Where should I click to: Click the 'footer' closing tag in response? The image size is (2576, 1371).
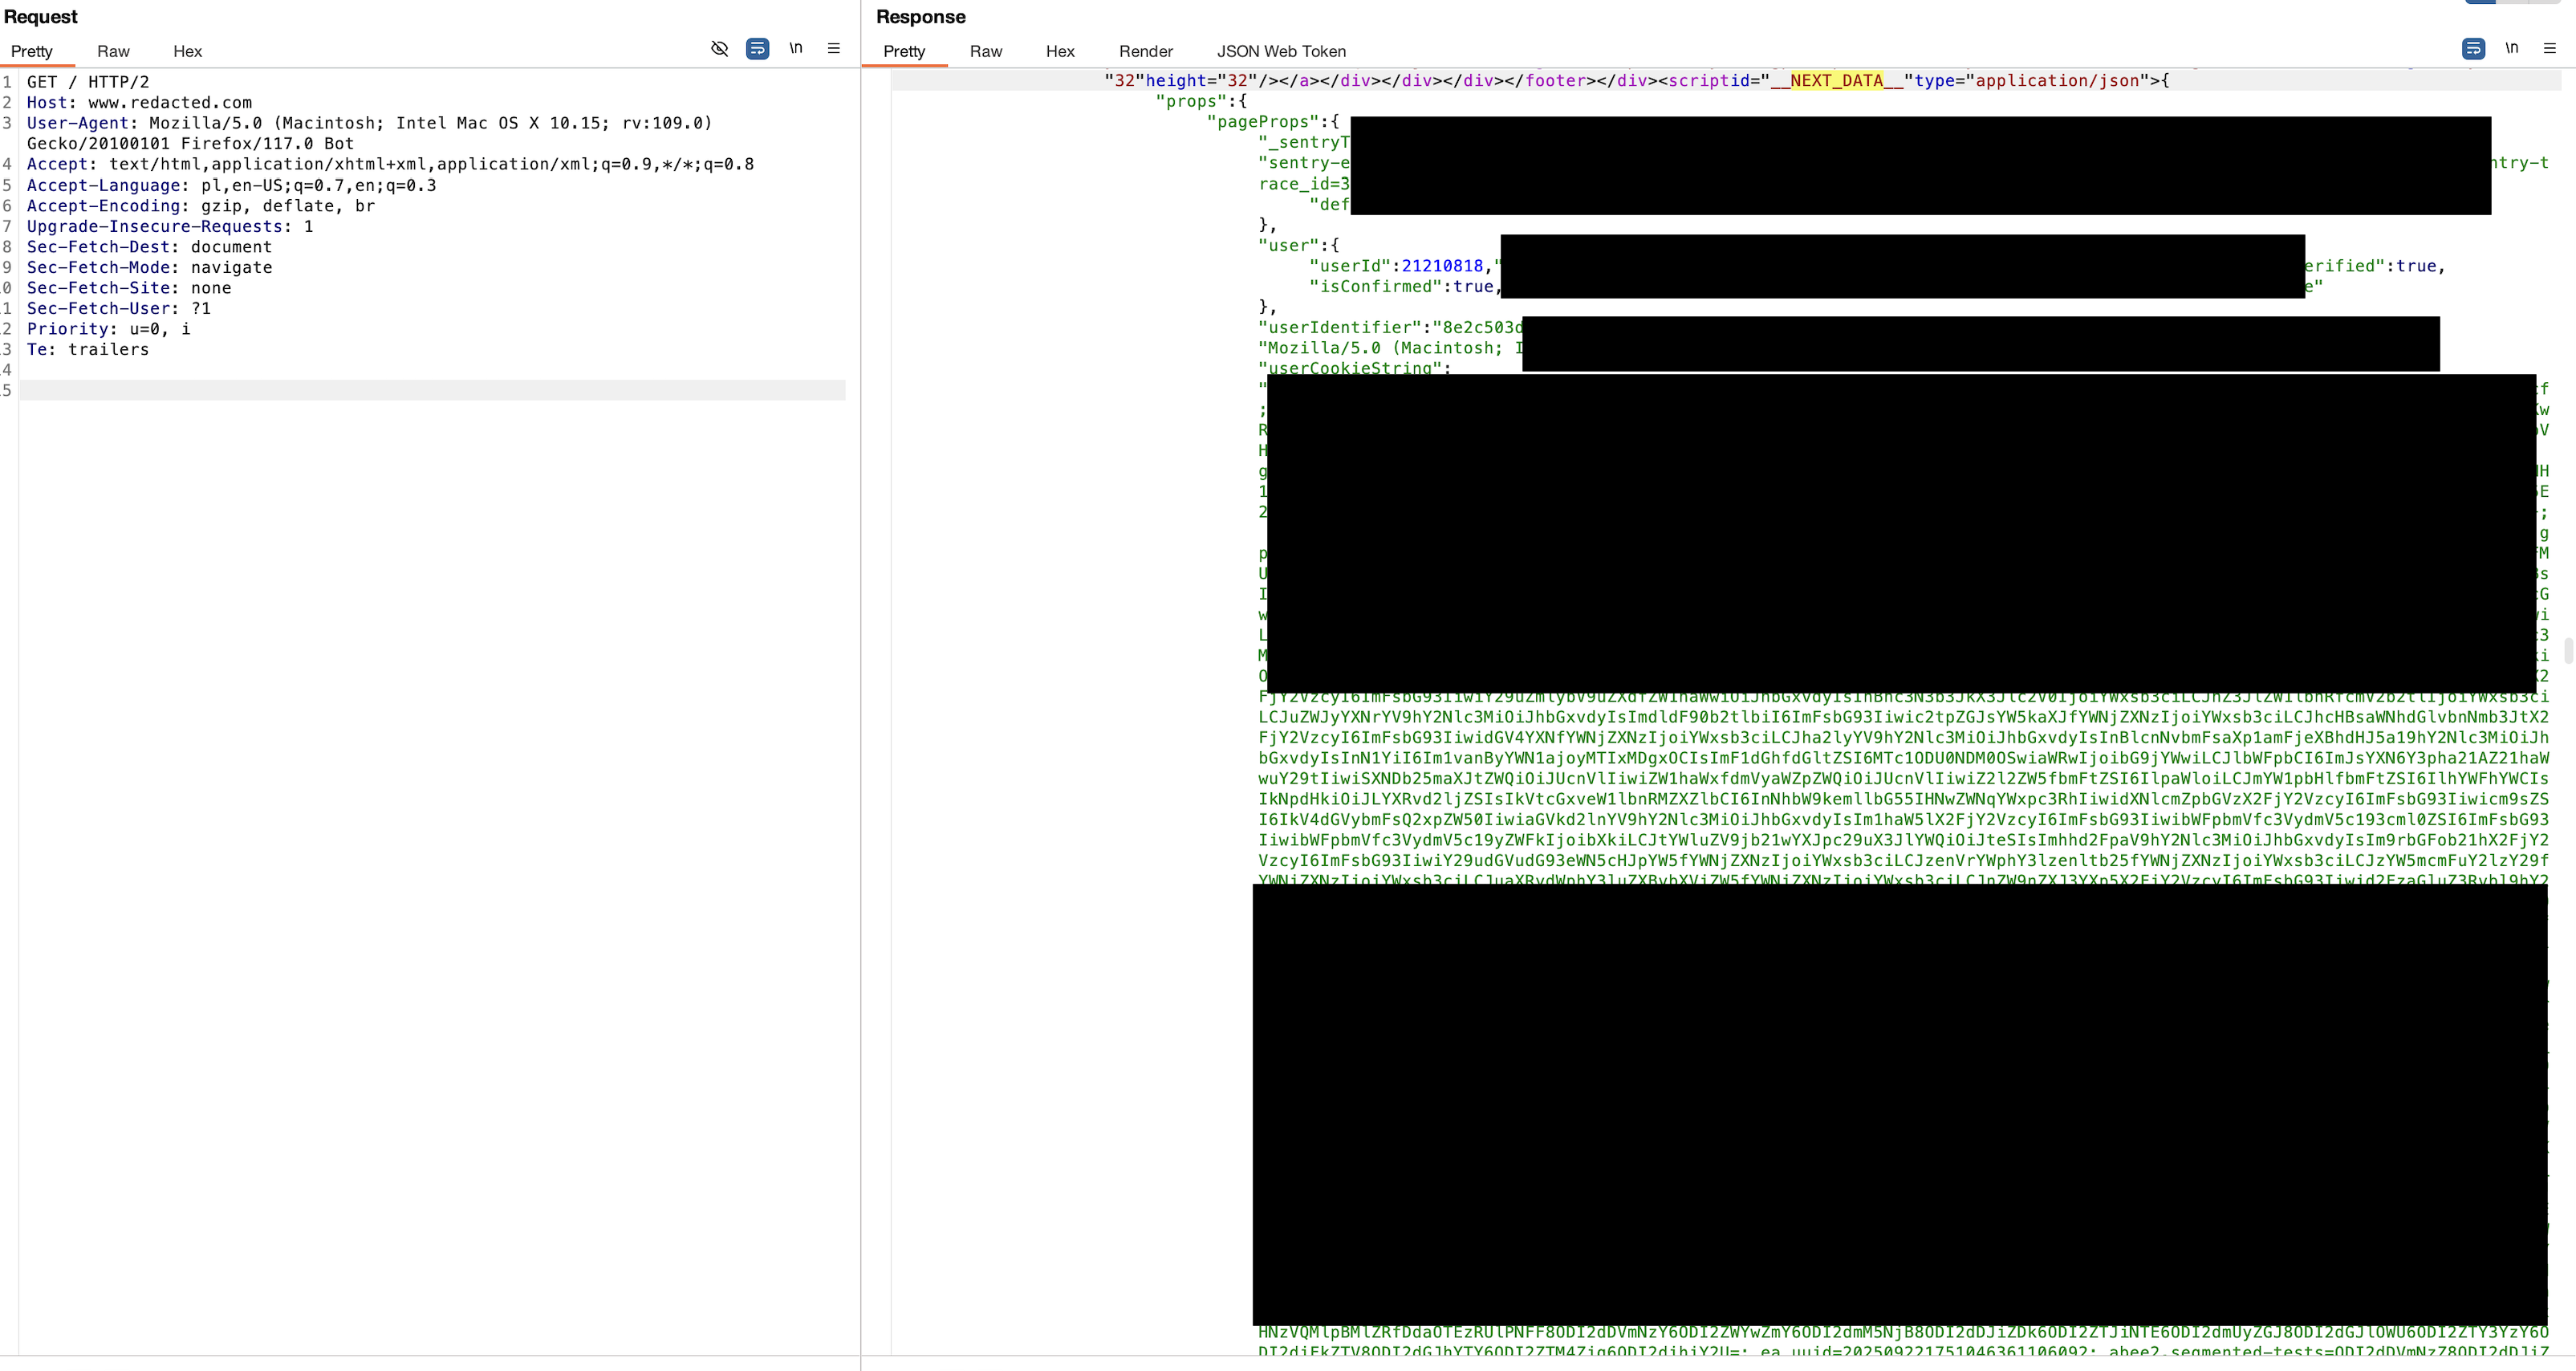(1555, 81)
